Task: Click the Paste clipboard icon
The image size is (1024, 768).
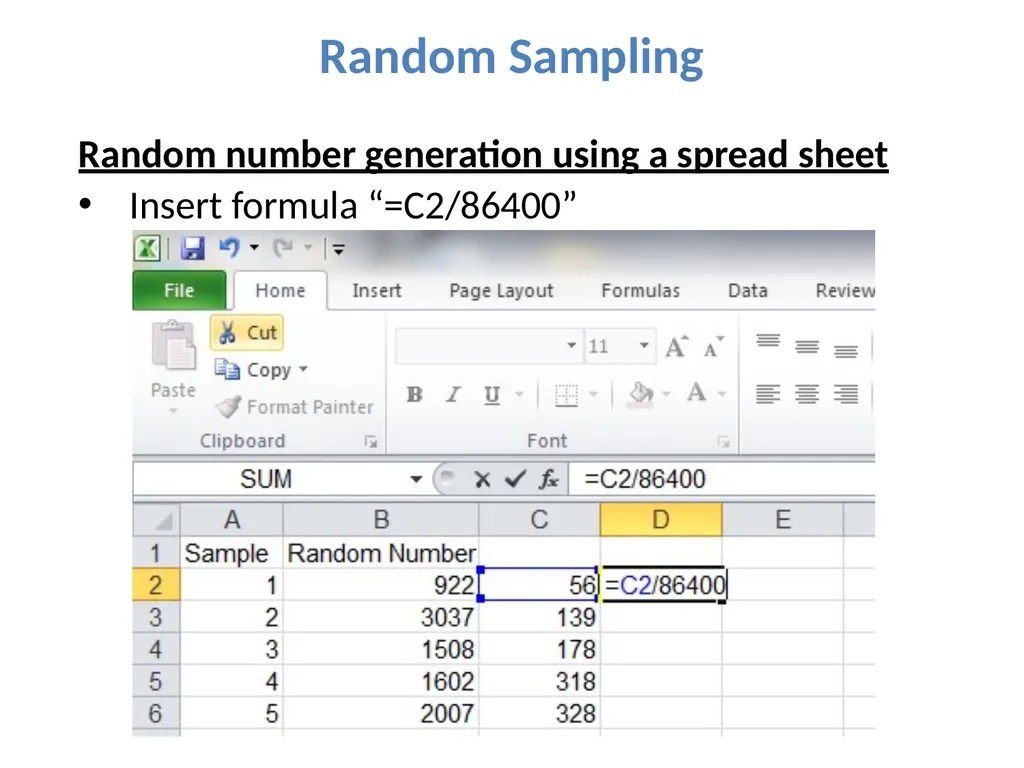Action: tap(173, 345)
